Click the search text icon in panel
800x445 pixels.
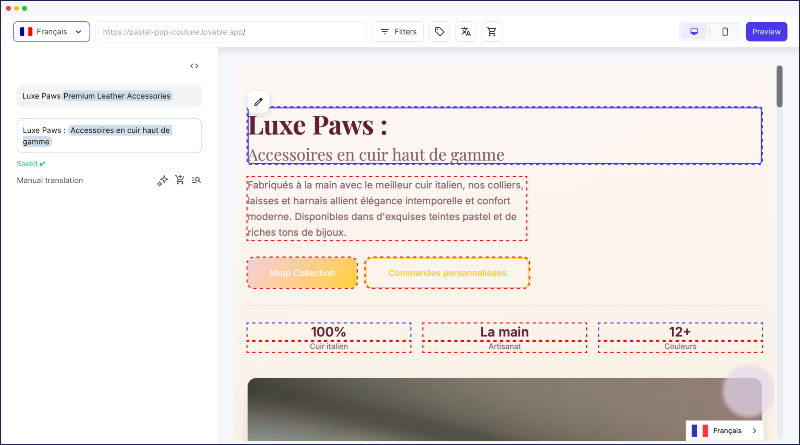(x=196, y=180)
